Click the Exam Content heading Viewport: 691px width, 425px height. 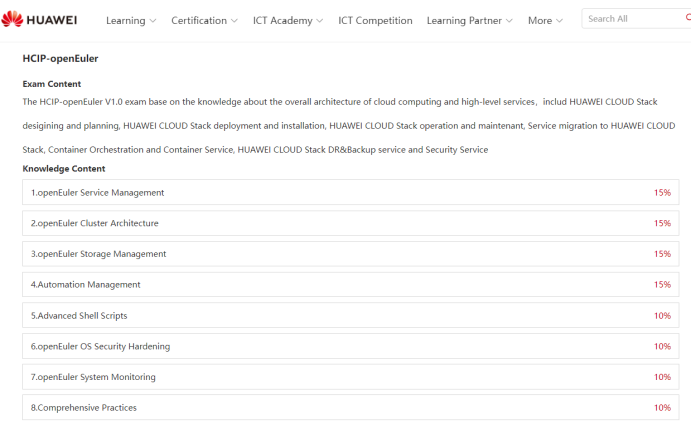pos(52,84)
